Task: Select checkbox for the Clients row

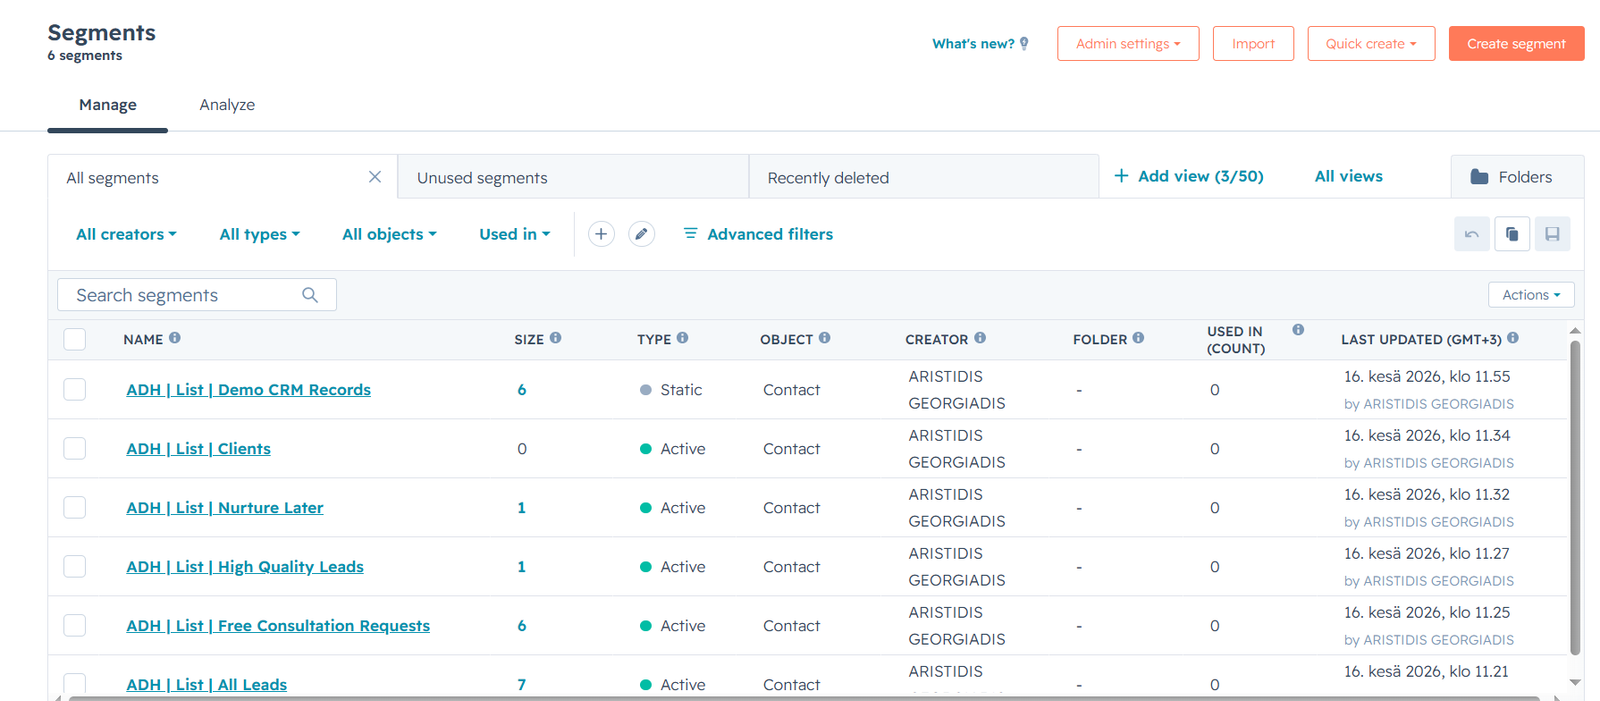Action: click(x=75, y=448)
